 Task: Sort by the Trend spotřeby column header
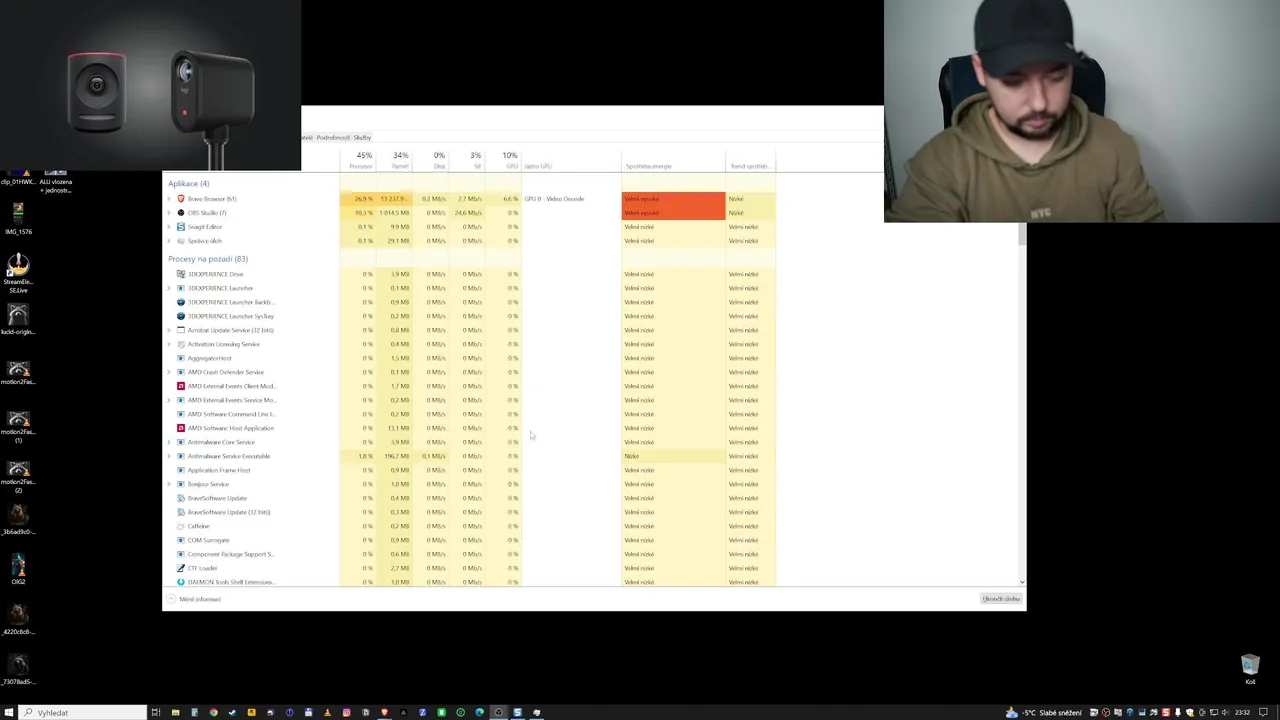750,160
